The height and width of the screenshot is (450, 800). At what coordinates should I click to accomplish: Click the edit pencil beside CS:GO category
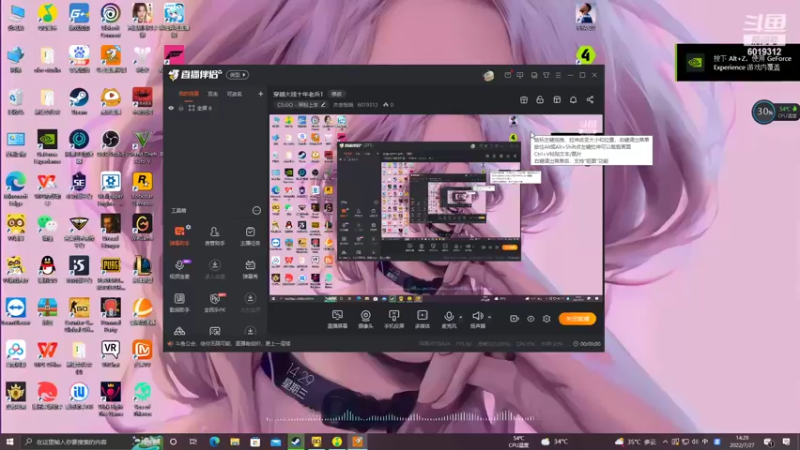point(323,105)
